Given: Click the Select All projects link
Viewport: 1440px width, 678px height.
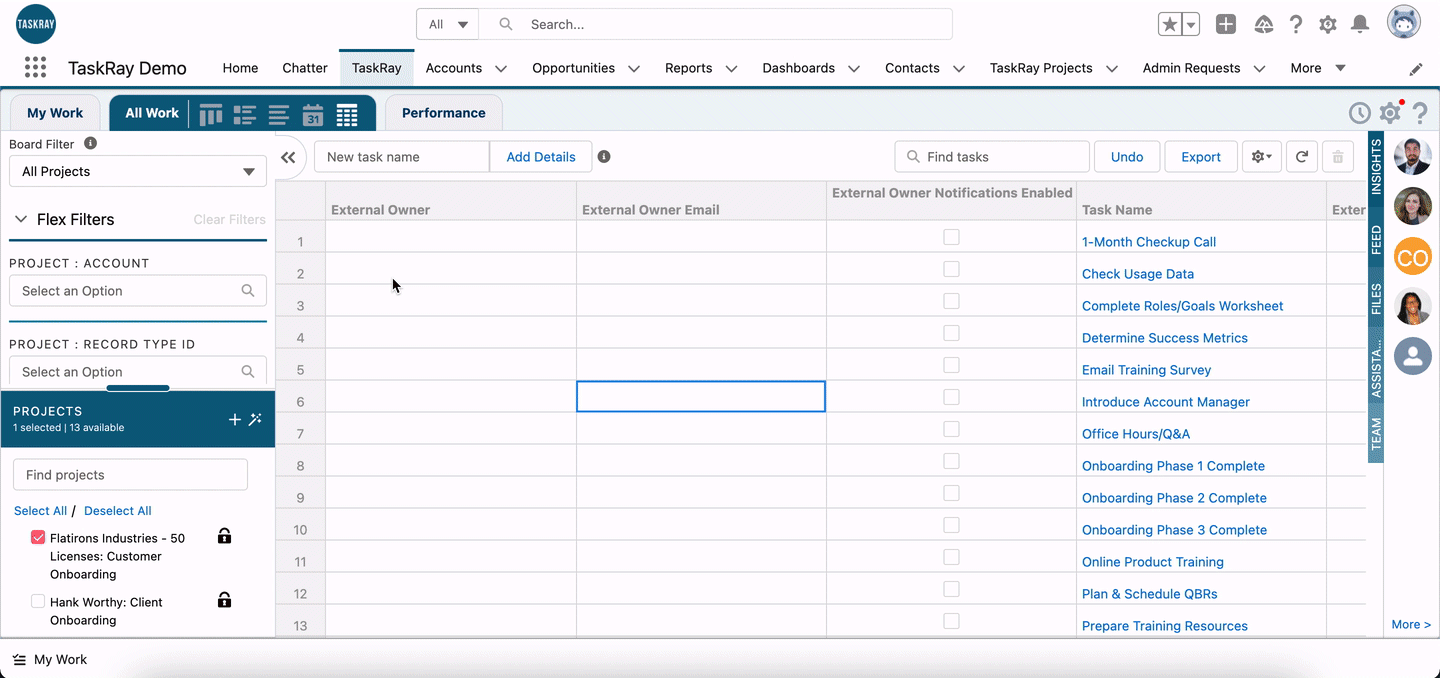Looking at the screenshot, I should tap(40, 511).
